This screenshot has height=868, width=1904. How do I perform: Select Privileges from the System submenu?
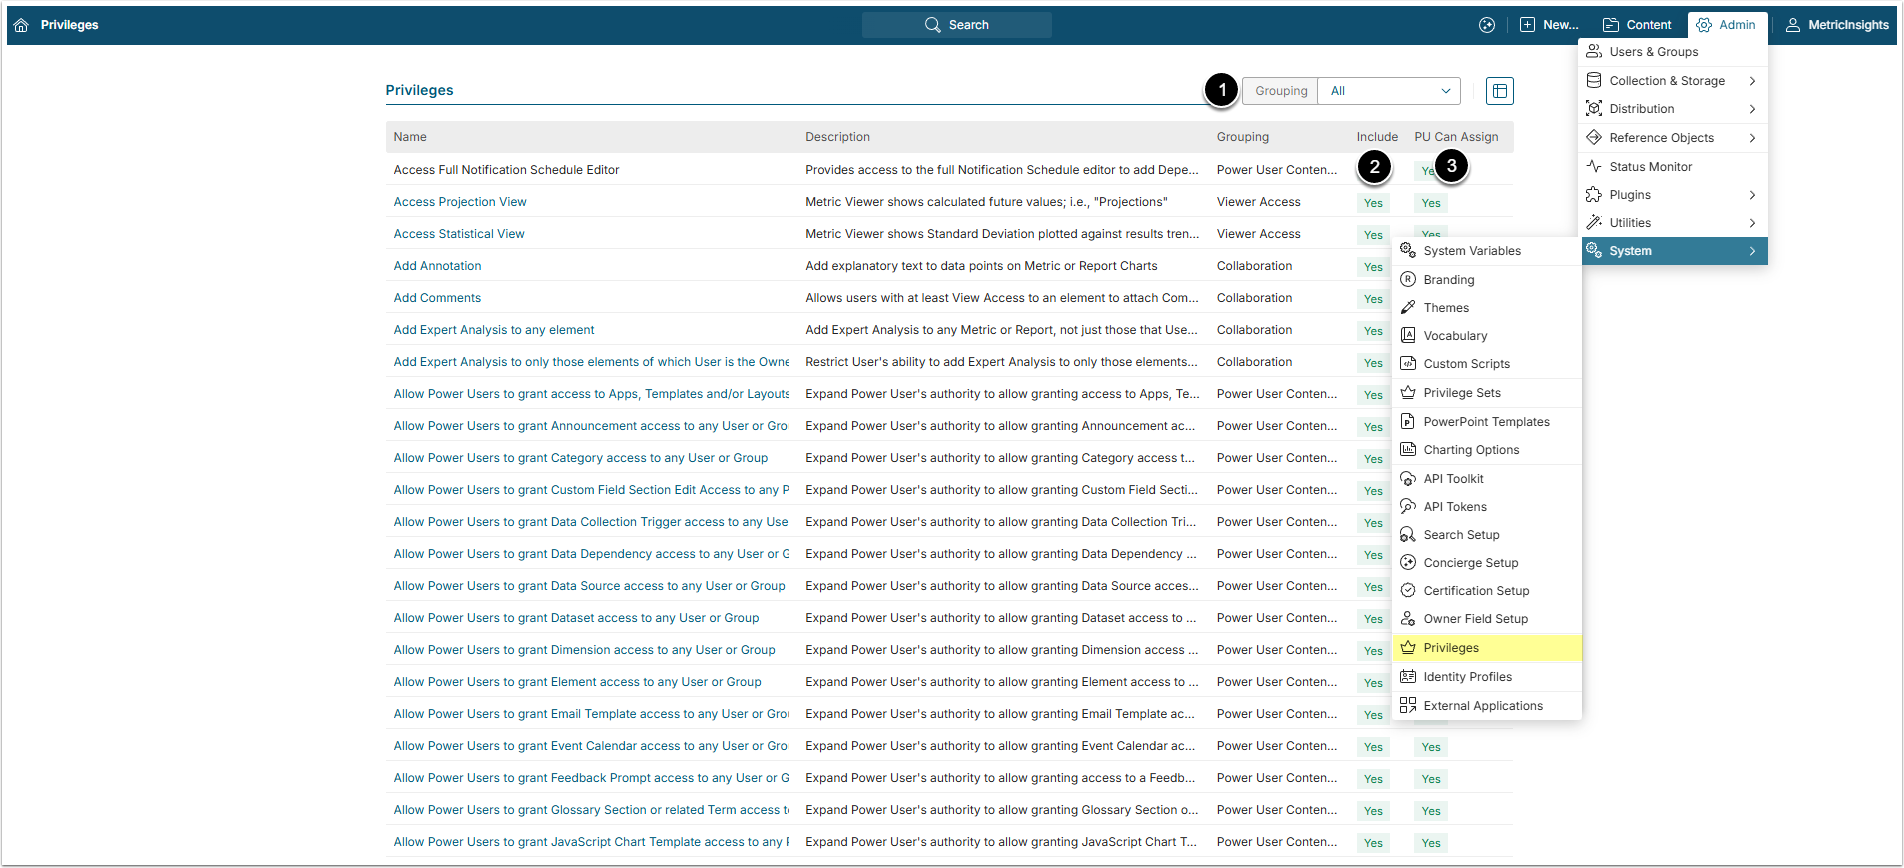tap(1450, 648)
